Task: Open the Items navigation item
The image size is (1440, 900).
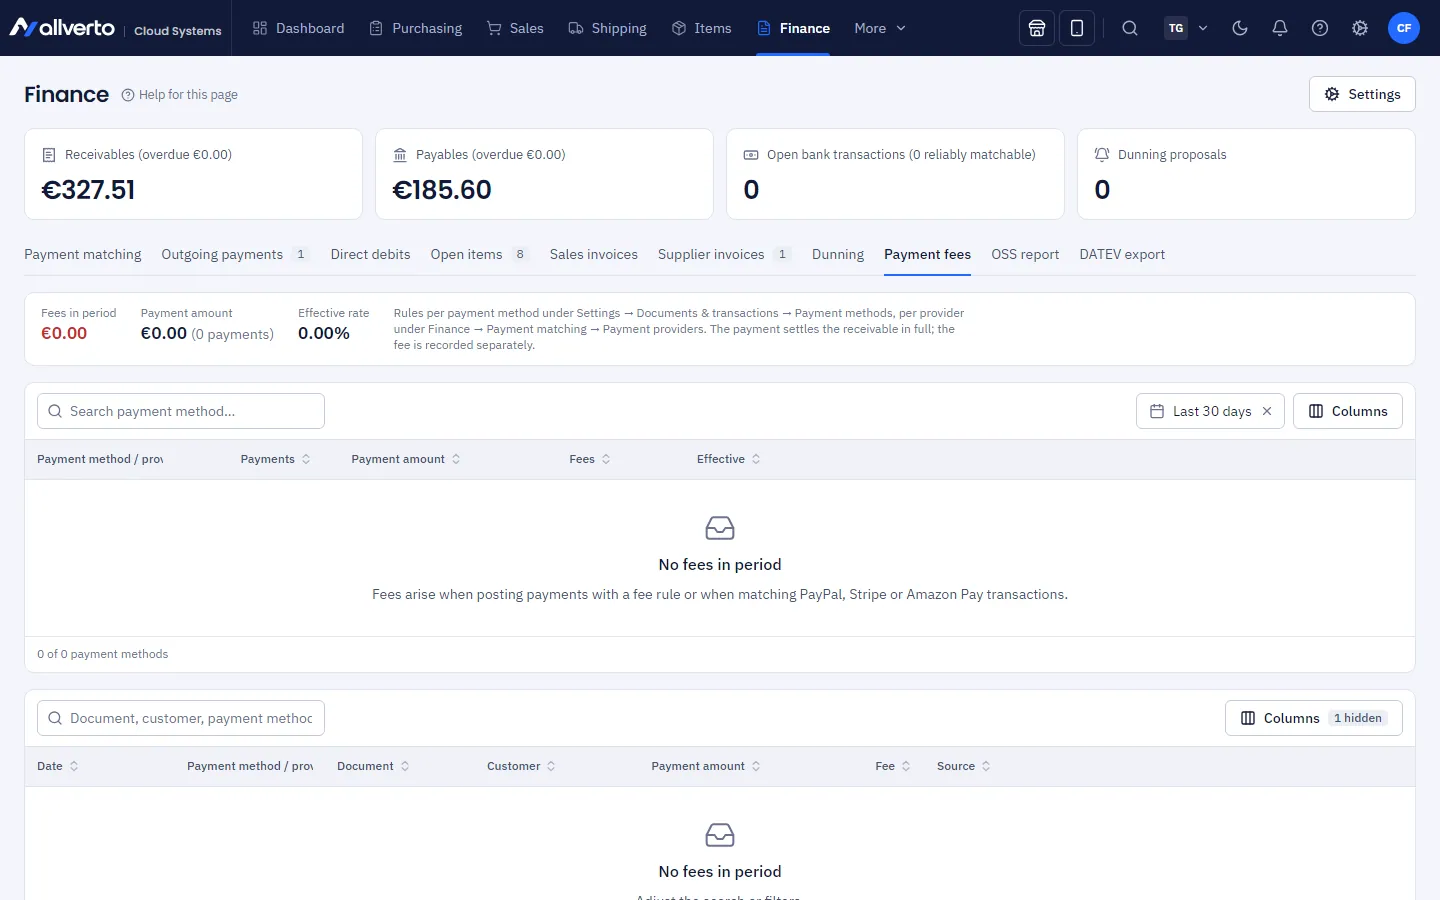Action: pos(702,28)
